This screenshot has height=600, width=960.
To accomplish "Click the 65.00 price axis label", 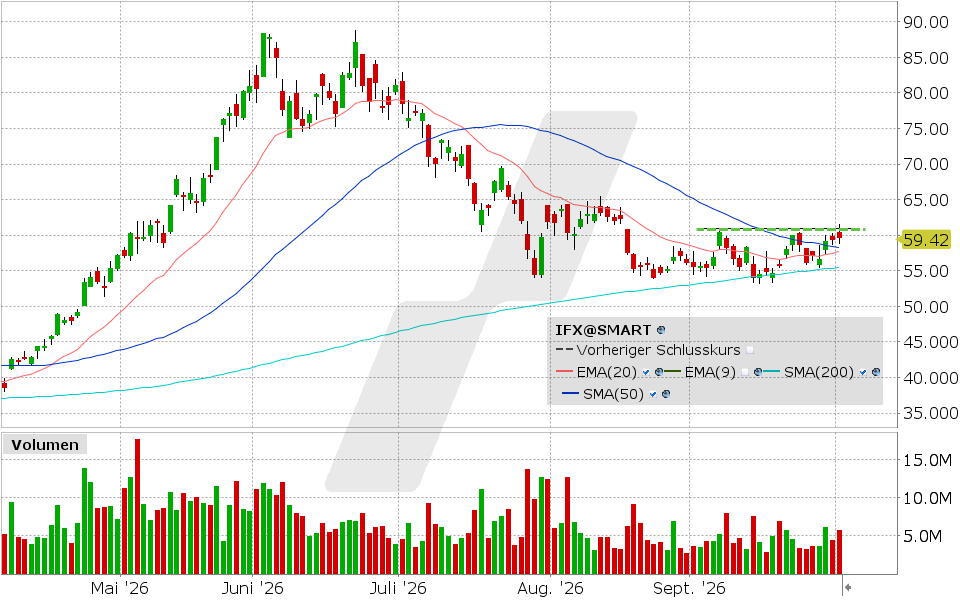I will [x=926, y=200].
